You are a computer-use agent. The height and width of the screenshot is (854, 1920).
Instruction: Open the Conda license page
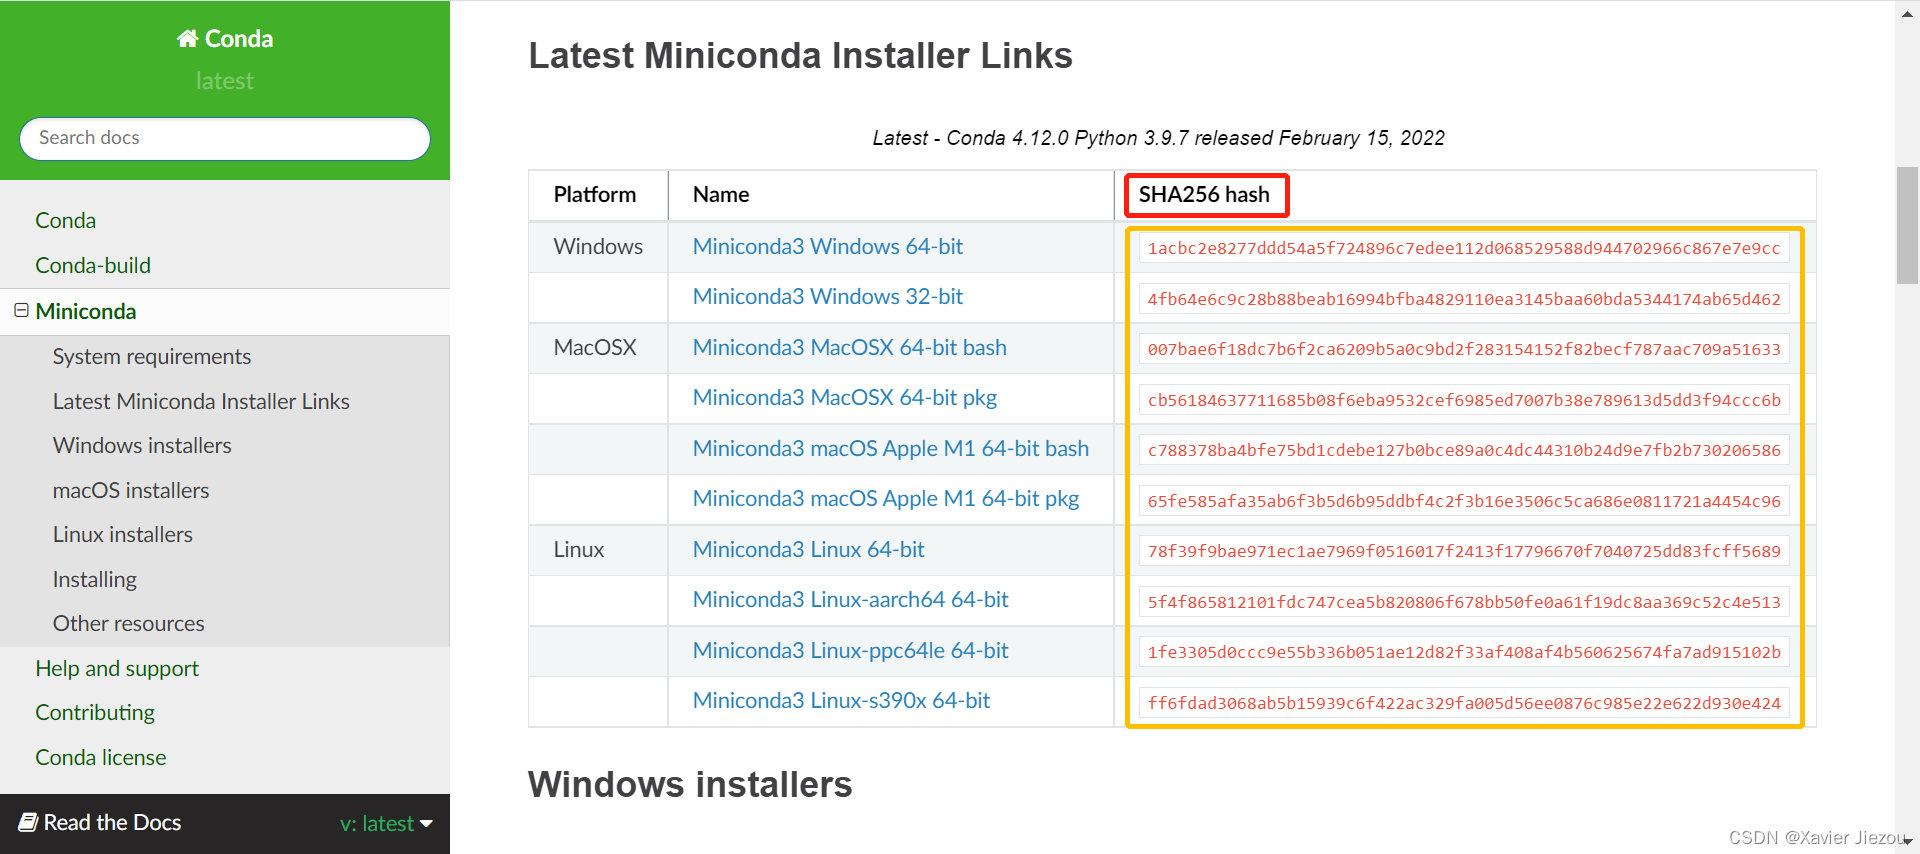(x=101, y=757)
